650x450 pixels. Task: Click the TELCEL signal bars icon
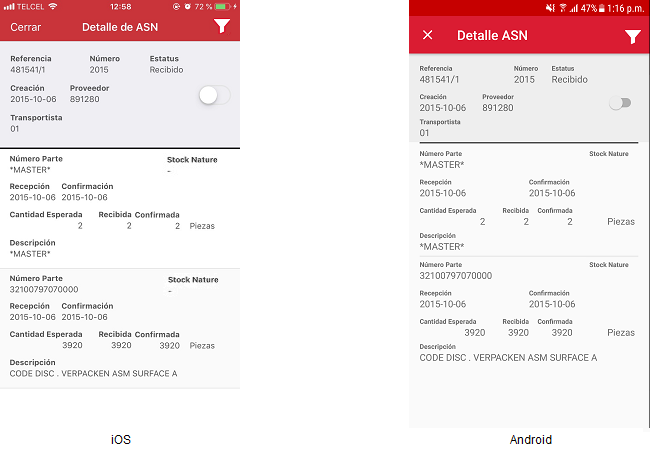click(x=9, y=6)
